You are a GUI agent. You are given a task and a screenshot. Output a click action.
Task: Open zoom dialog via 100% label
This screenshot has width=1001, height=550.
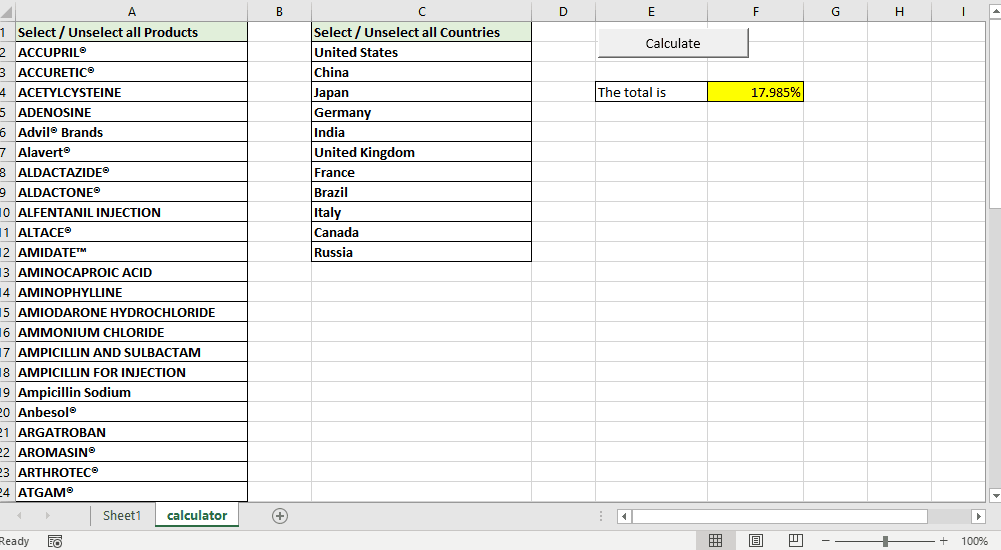pos(974,540)
